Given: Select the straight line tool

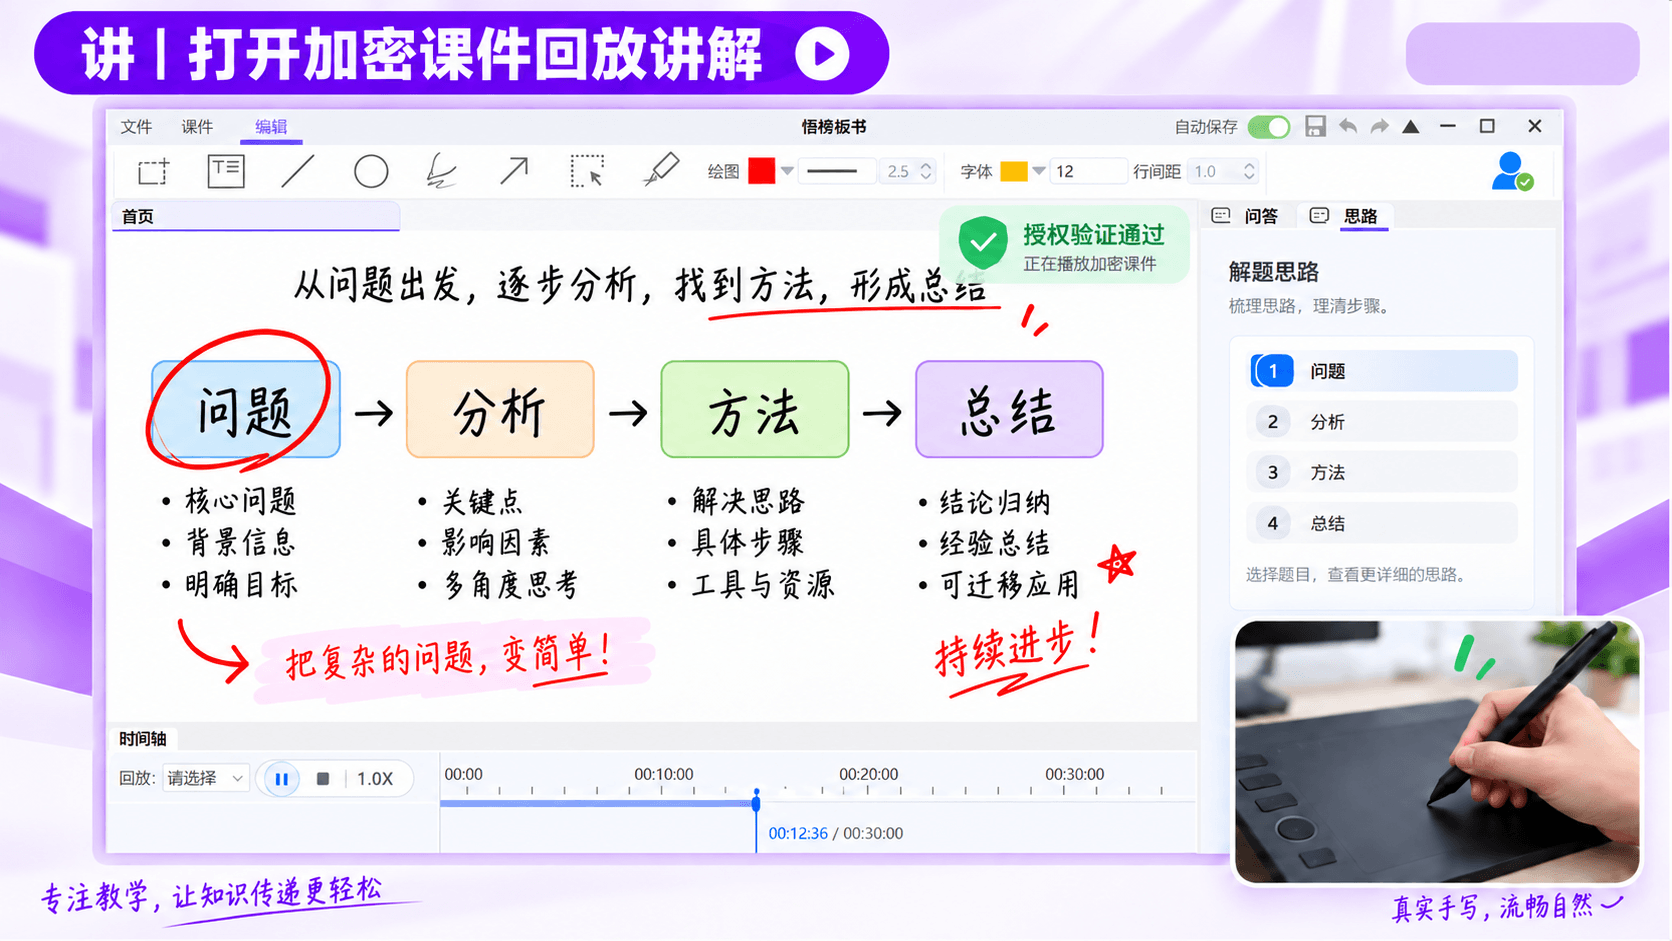Looking at the screenshot, I should [x=298, y=171].
